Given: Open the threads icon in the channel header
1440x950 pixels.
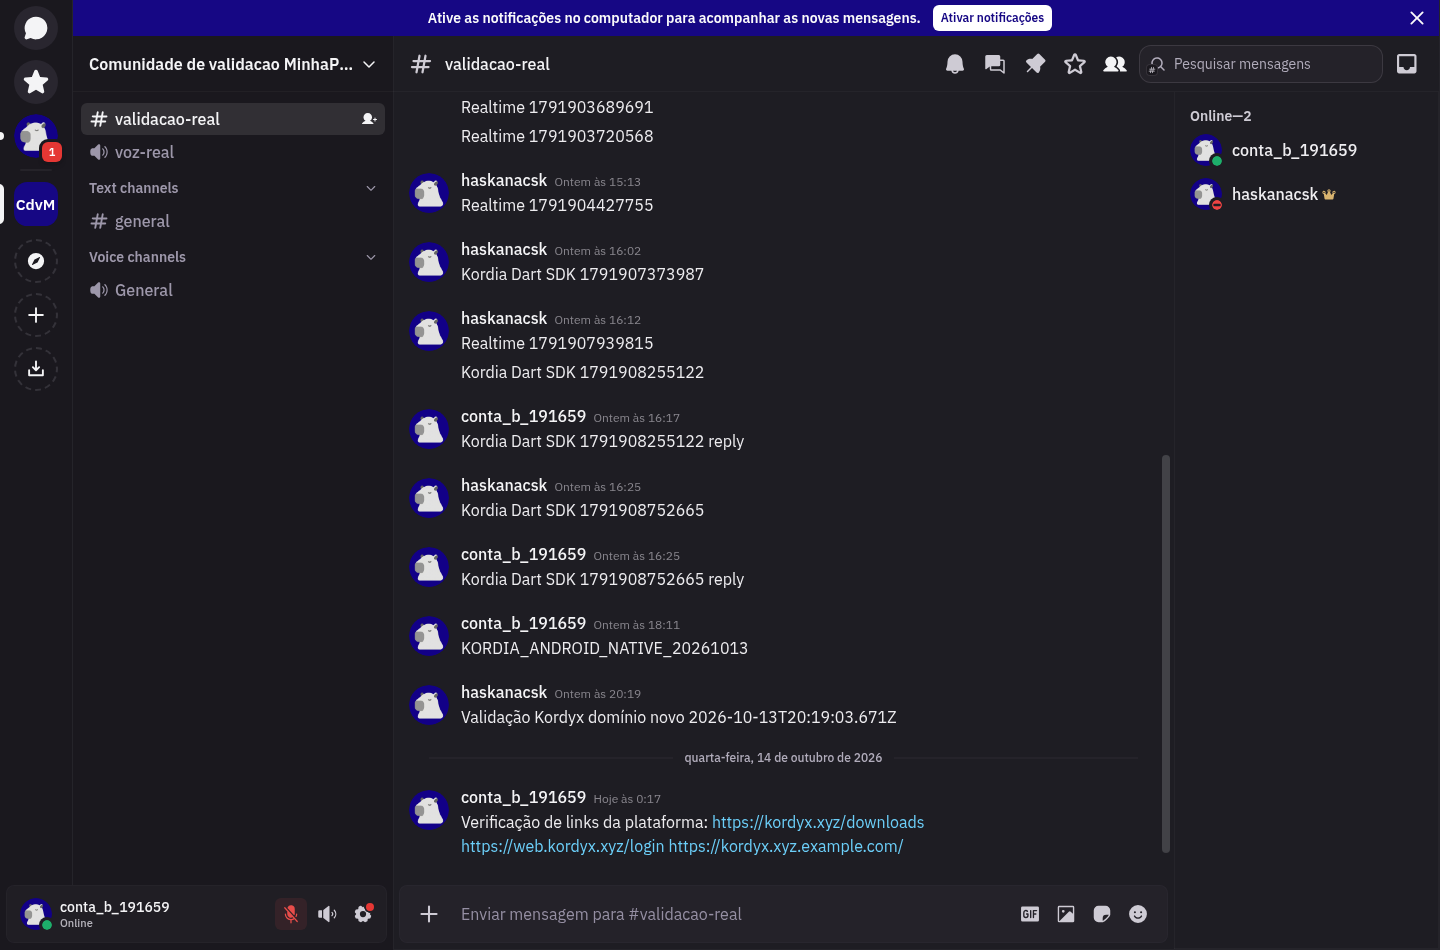Looking at the screenshot, I should 995,64.
